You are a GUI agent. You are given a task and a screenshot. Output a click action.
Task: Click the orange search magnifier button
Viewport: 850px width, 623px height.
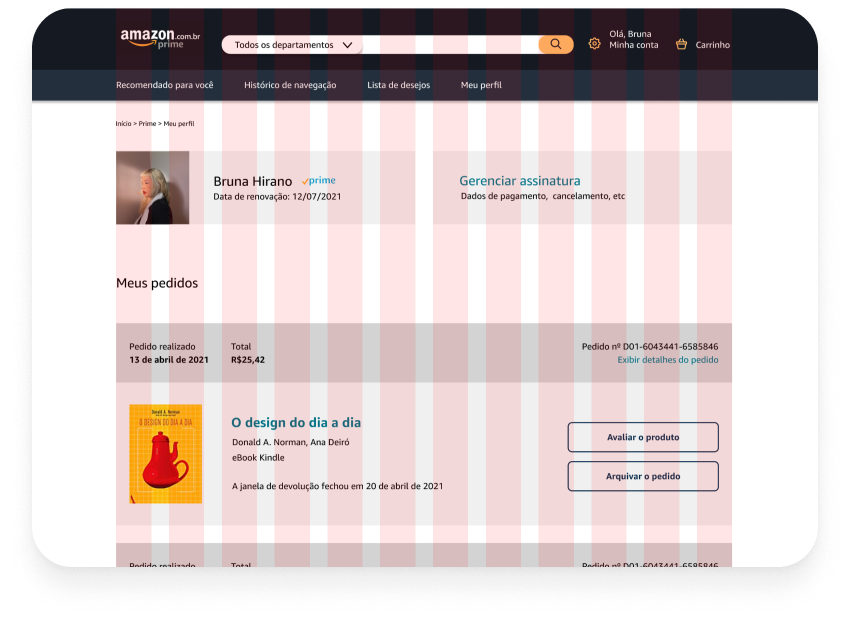click(556, 44)
